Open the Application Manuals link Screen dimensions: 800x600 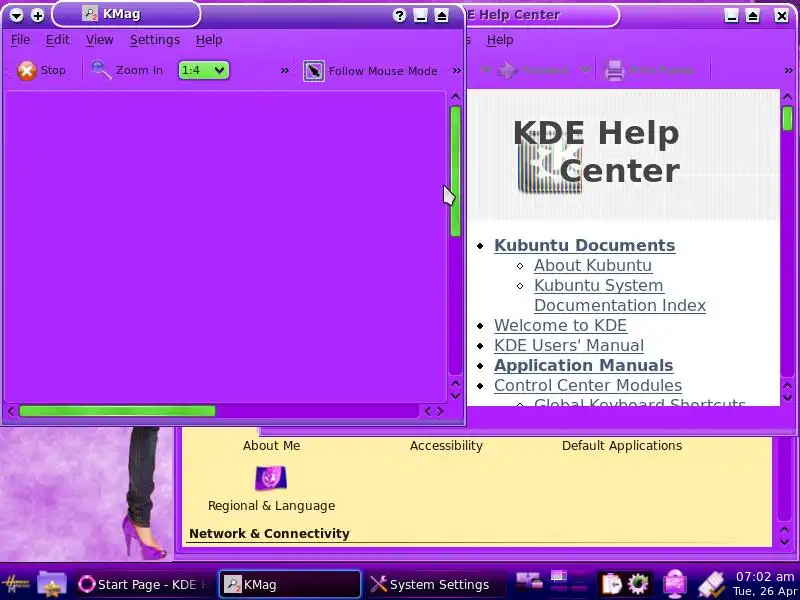click(583, 365)
